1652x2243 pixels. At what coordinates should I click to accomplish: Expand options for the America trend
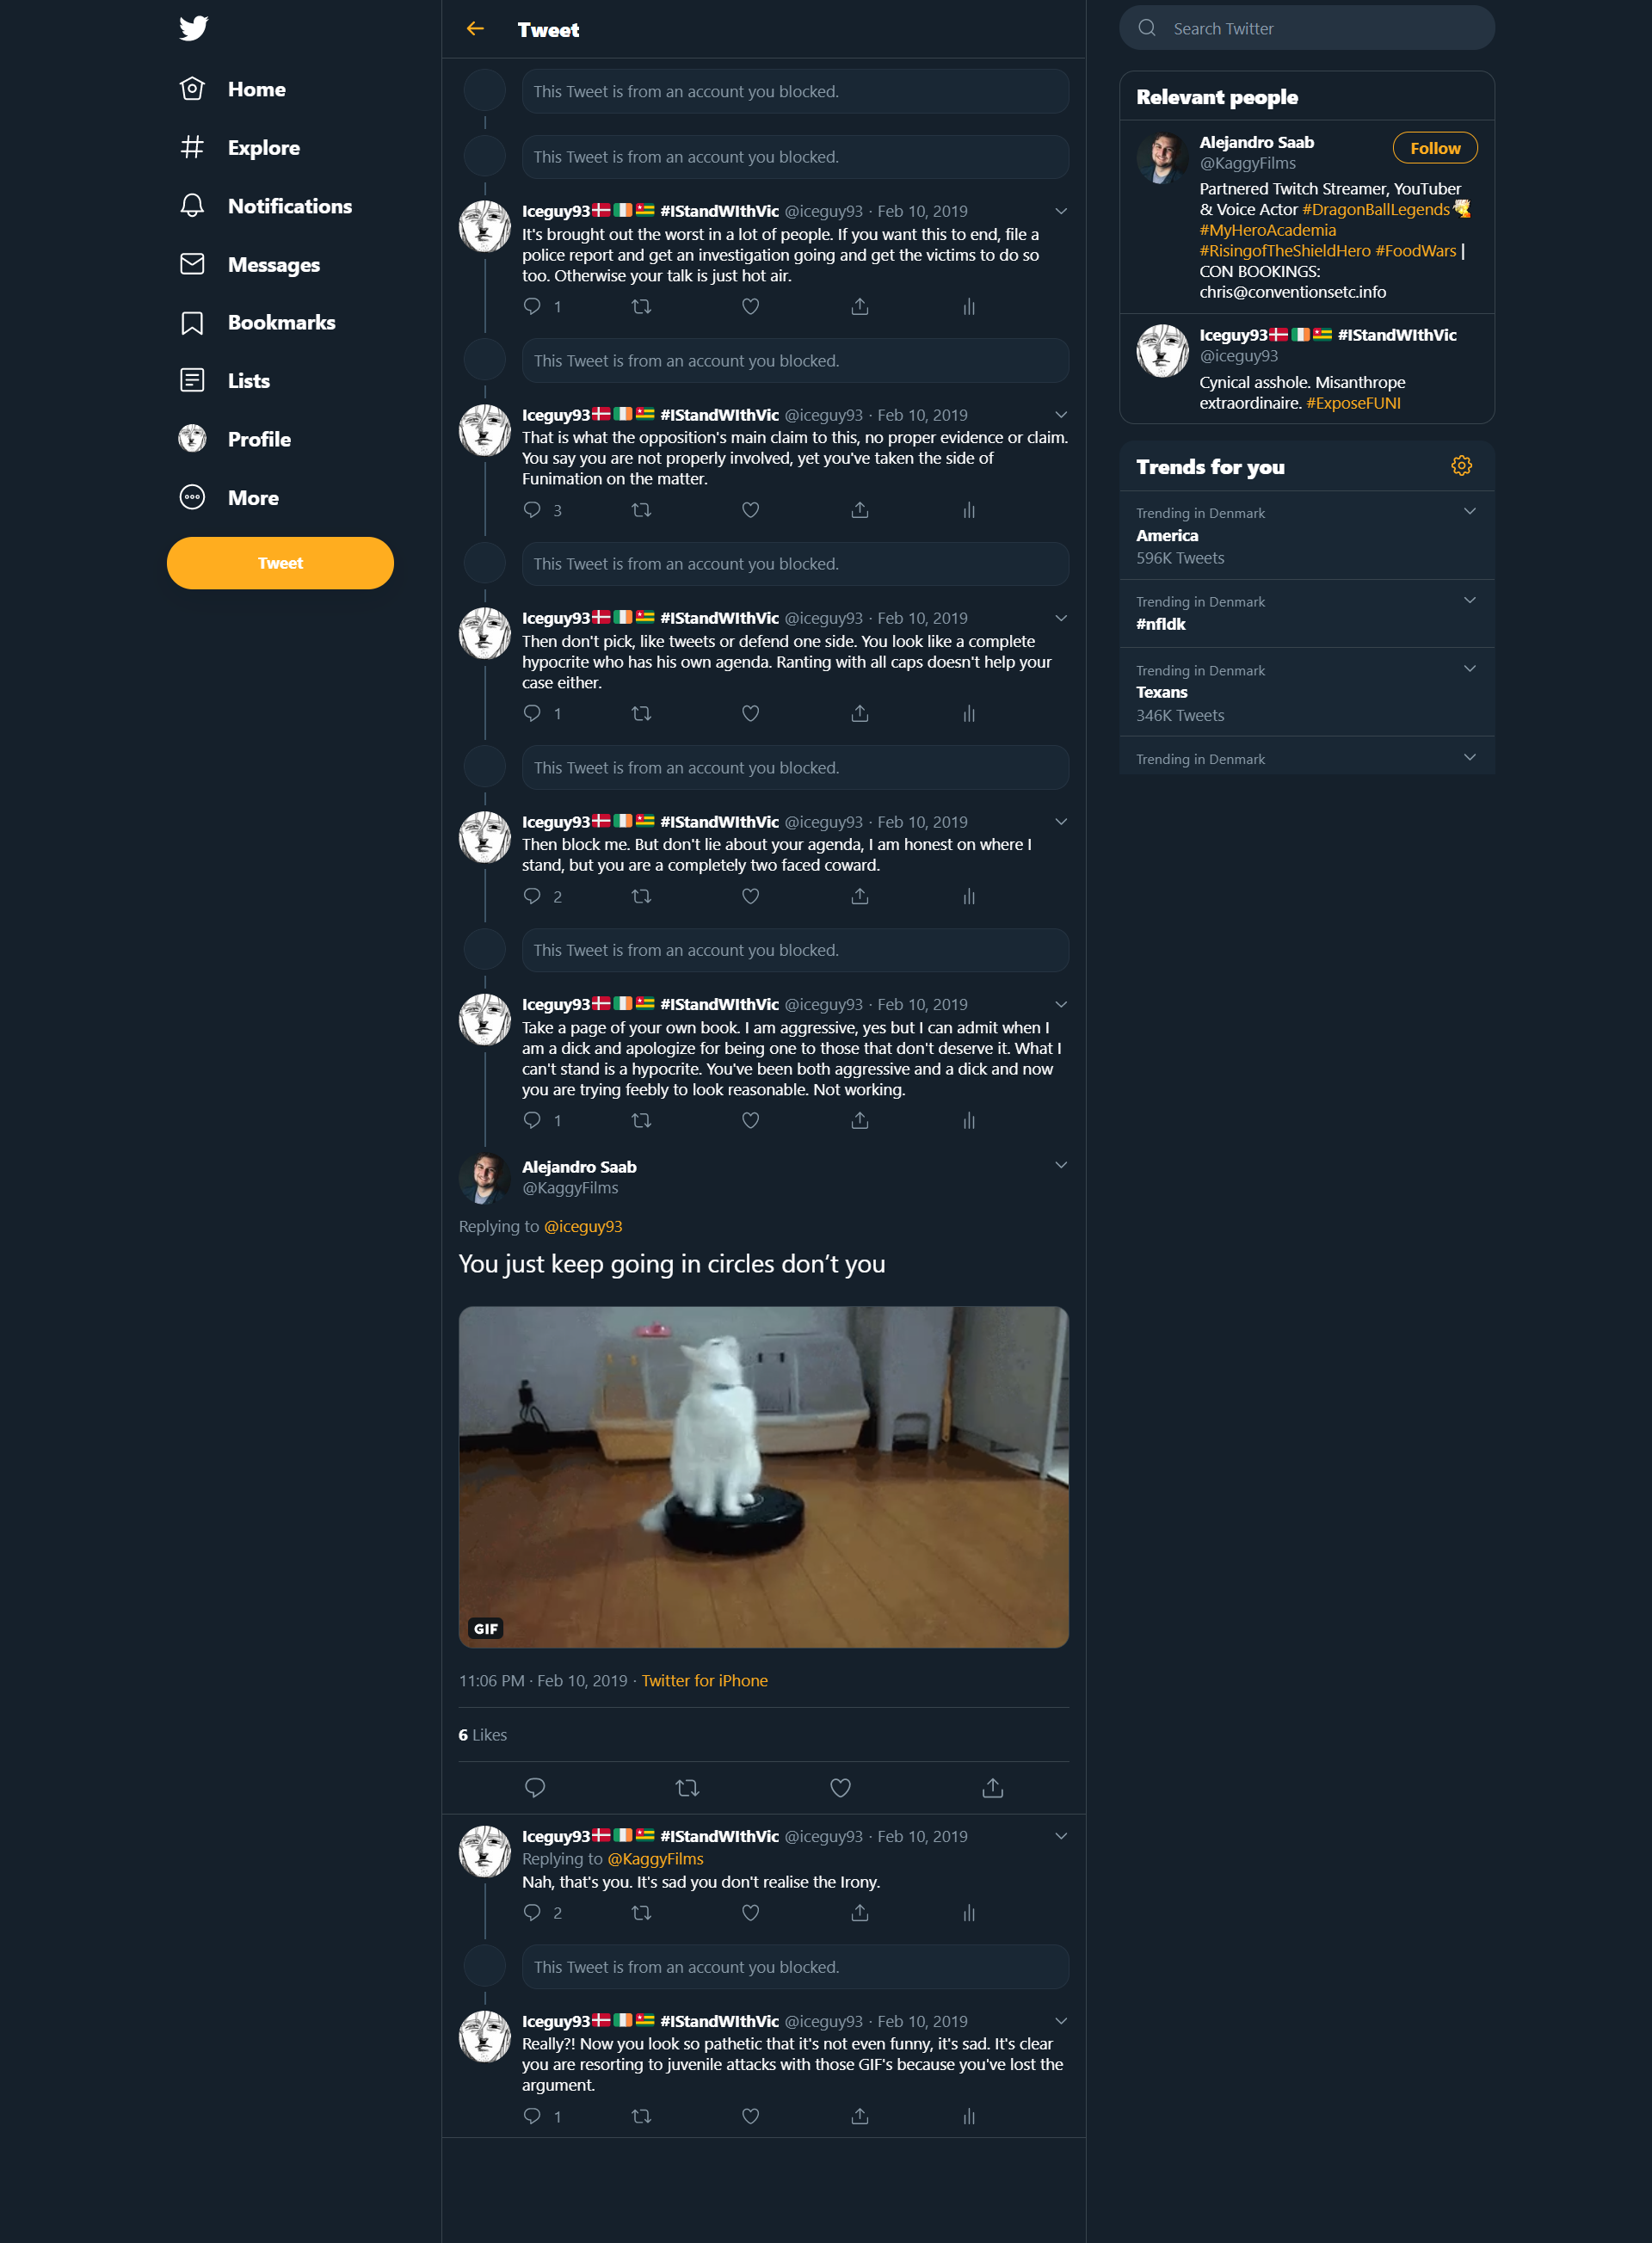pos(1469,511)
